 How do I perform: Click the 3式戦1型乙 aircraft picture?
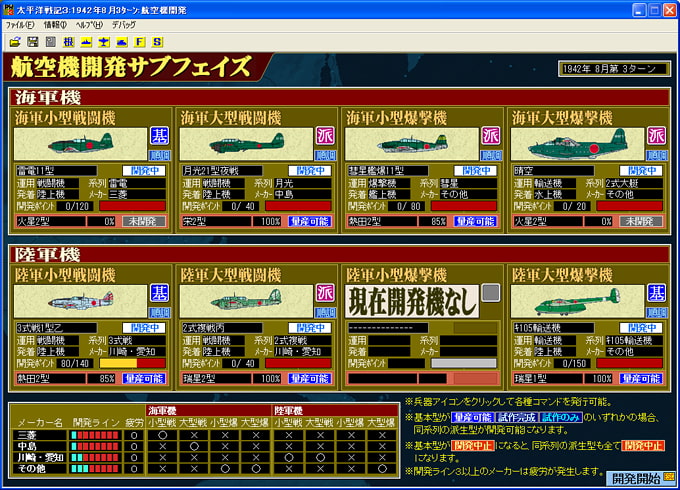(81, 301)
